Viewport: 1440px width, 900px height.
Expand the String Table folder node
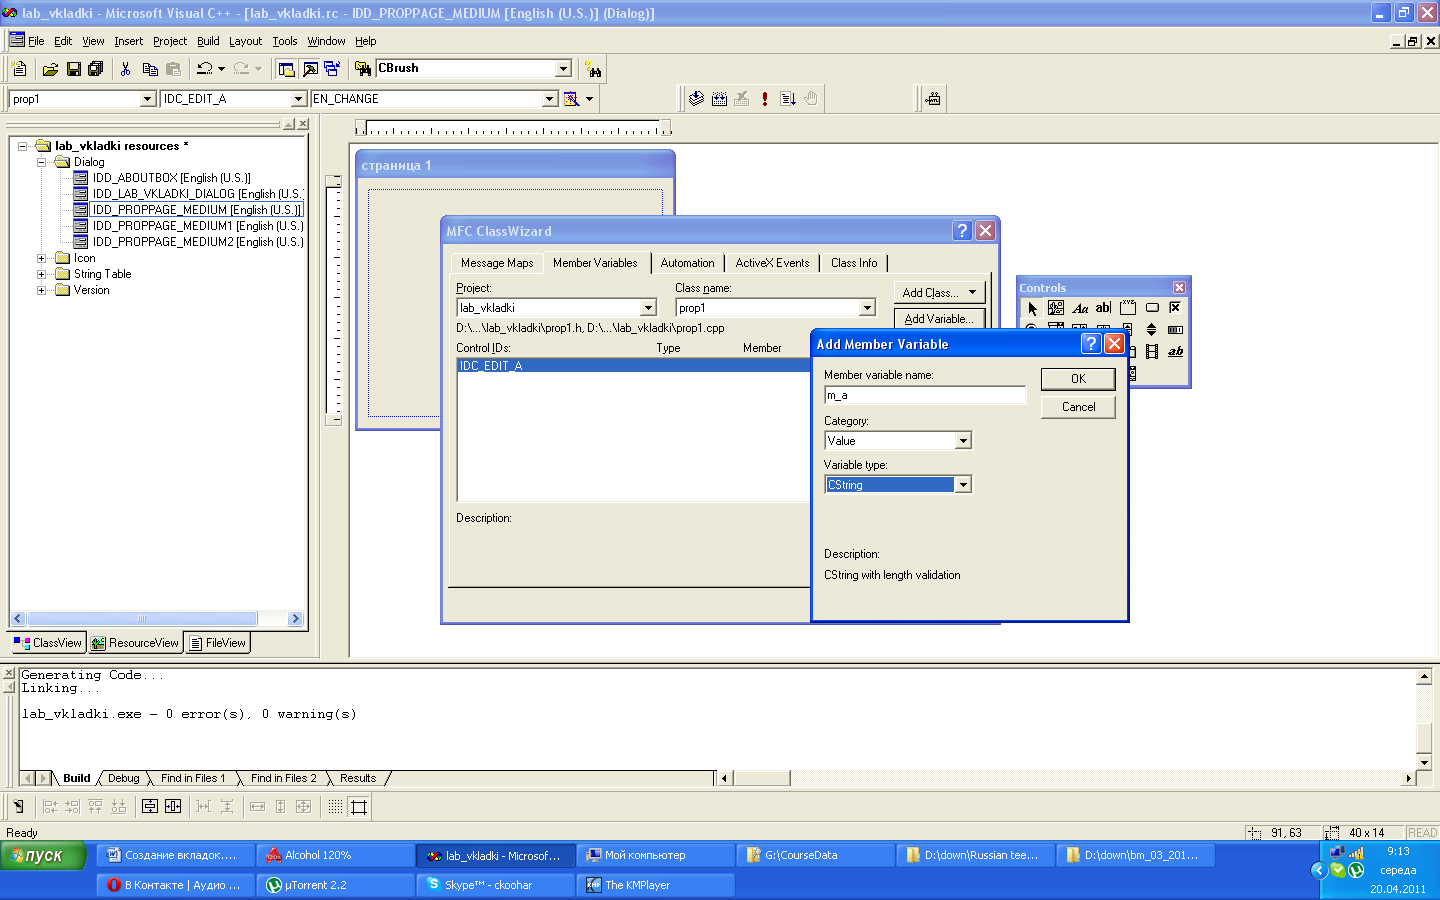(41, 274)
